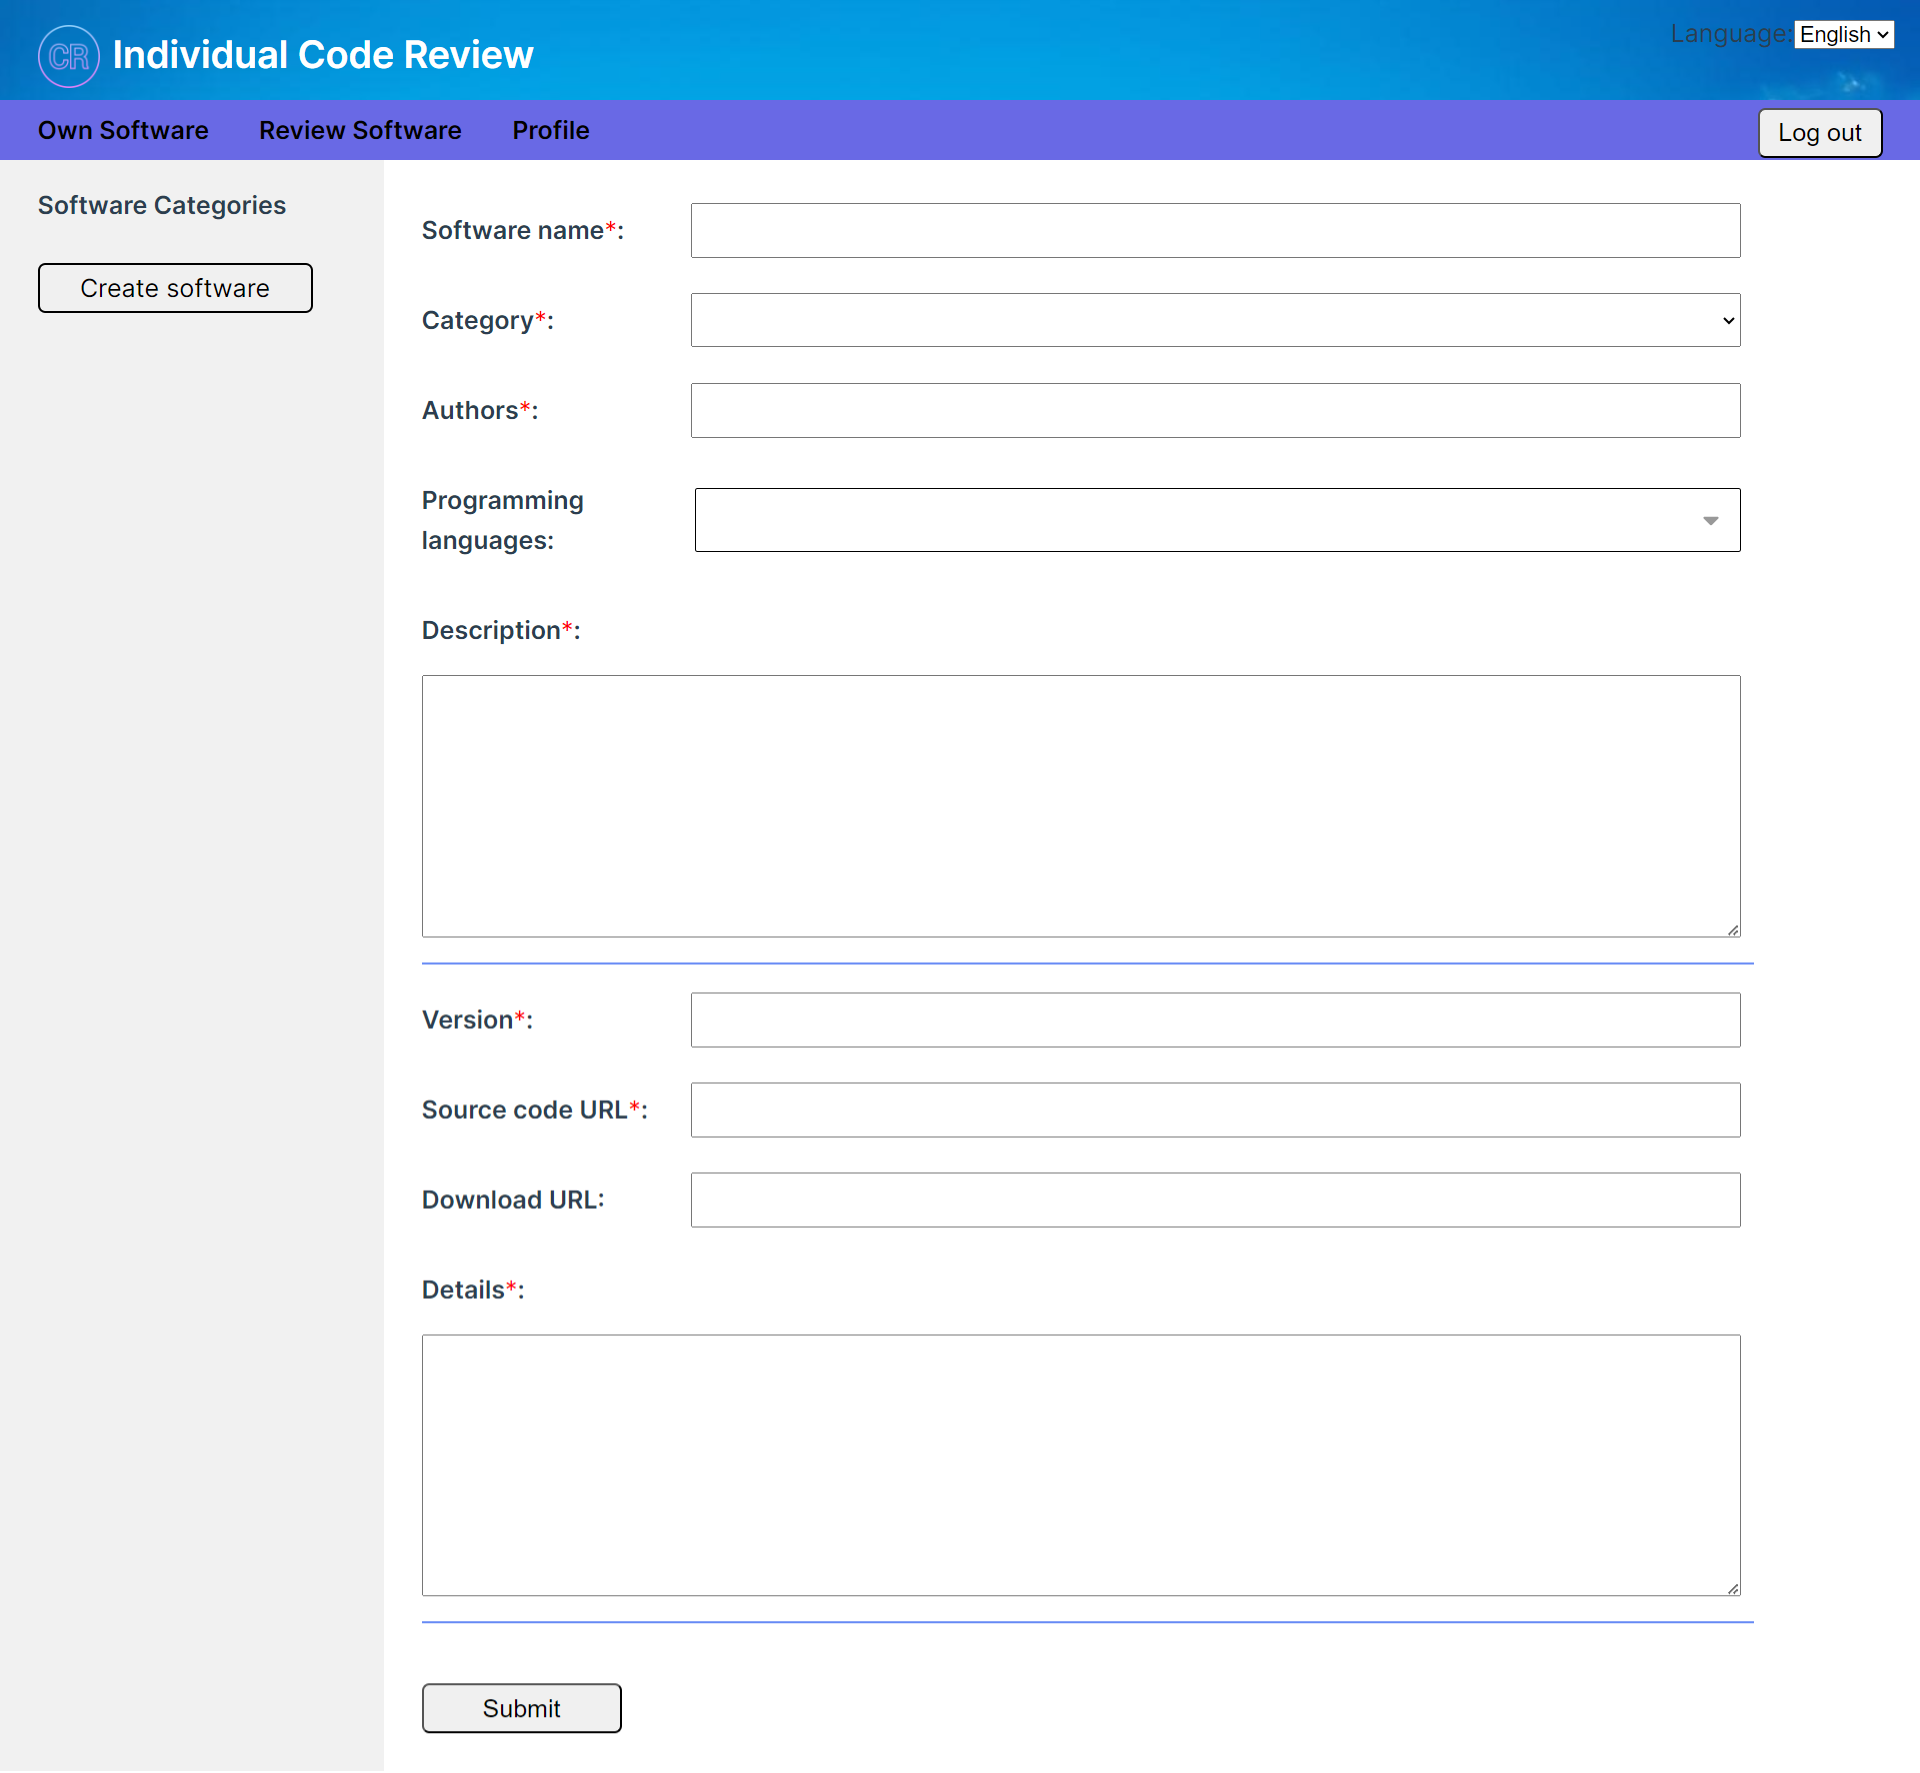Click the Source code URL label

(x=534, y=1110)
